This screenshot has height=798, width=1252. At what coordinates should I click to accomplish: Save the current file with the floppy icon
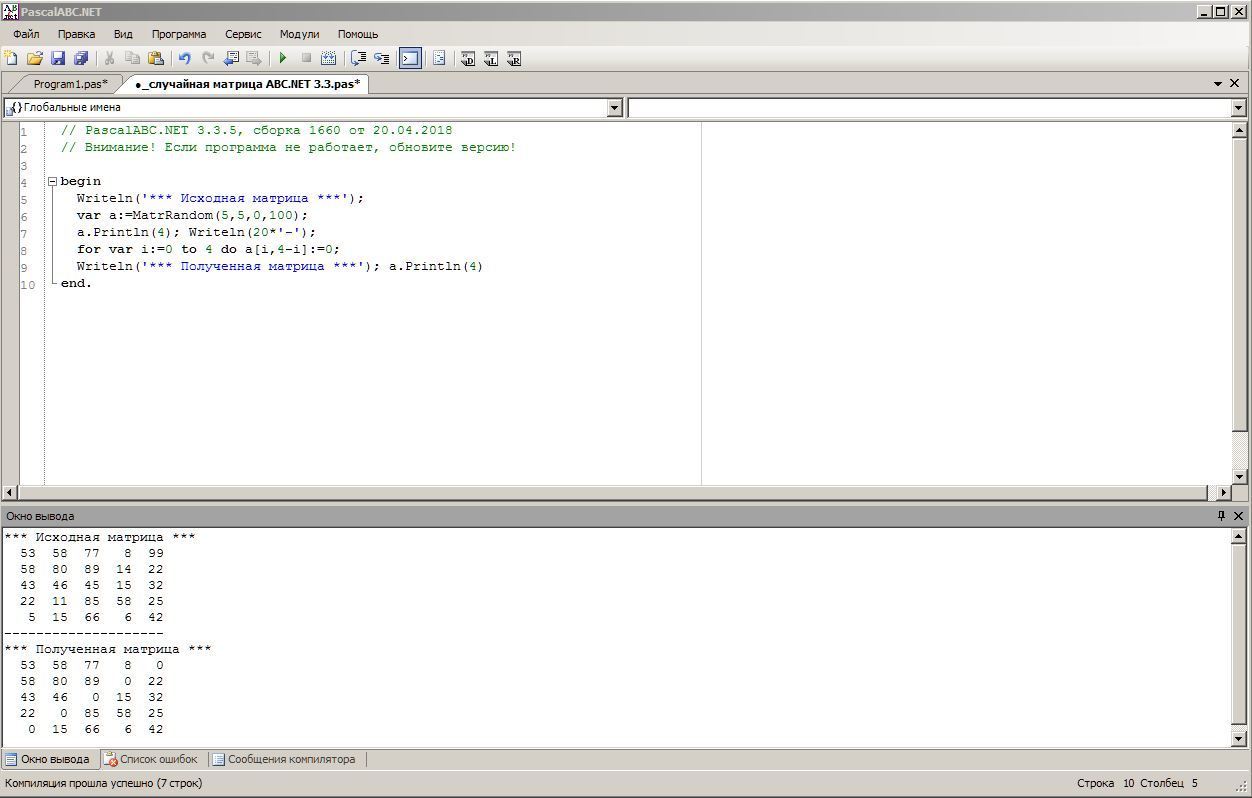click(x=57, y=59)
